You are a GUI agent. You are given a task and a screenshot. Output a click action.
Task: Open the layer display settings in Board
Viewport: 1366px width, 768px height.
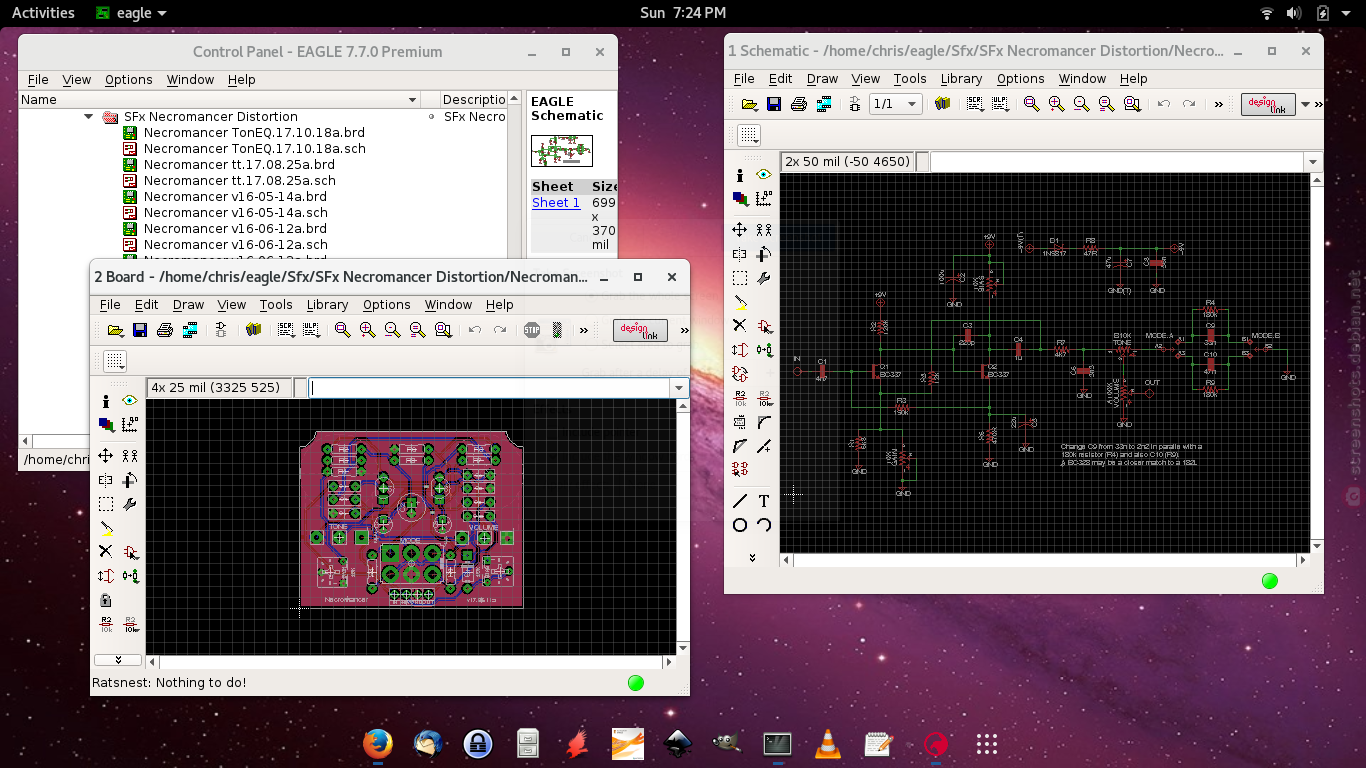[105, 425]
